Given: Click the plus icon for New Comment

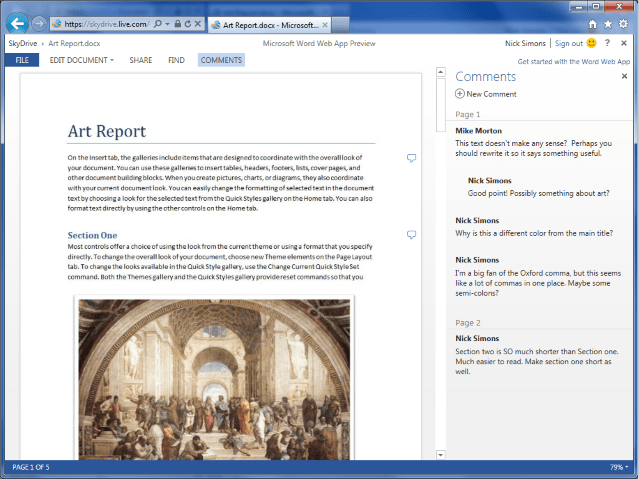Looking at the screenshot, I should point(460,94).
